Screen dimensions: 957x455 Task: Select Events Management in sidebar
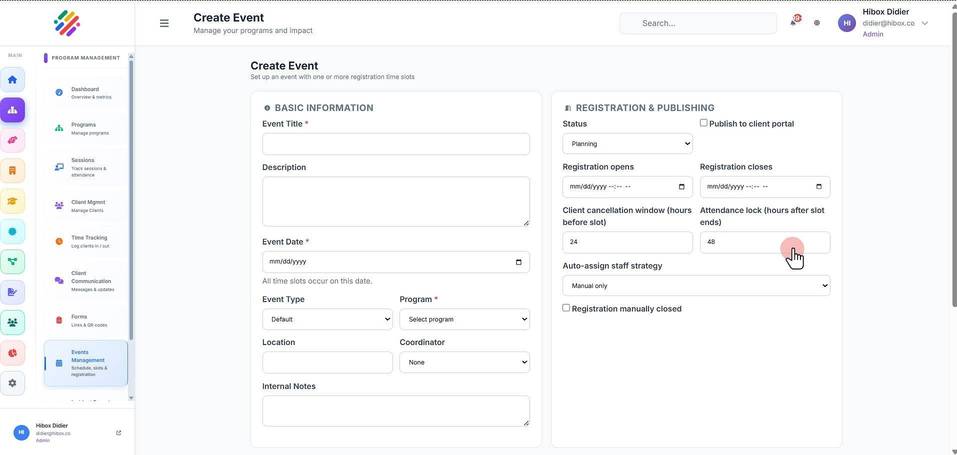point(85,363)
